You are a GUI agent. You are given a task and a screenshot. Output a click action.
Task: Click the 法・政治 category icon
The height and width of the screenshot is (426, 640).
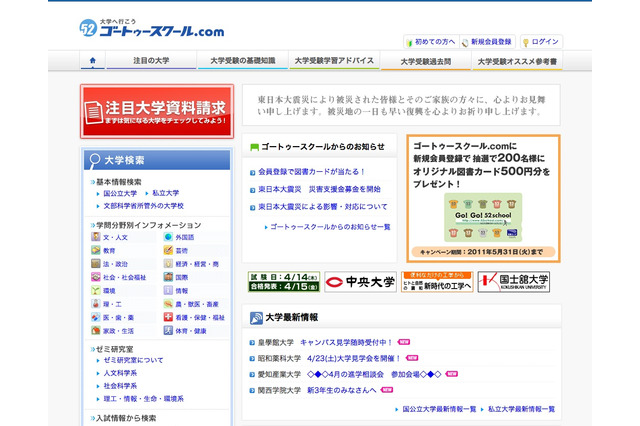(x=96, y=264)
